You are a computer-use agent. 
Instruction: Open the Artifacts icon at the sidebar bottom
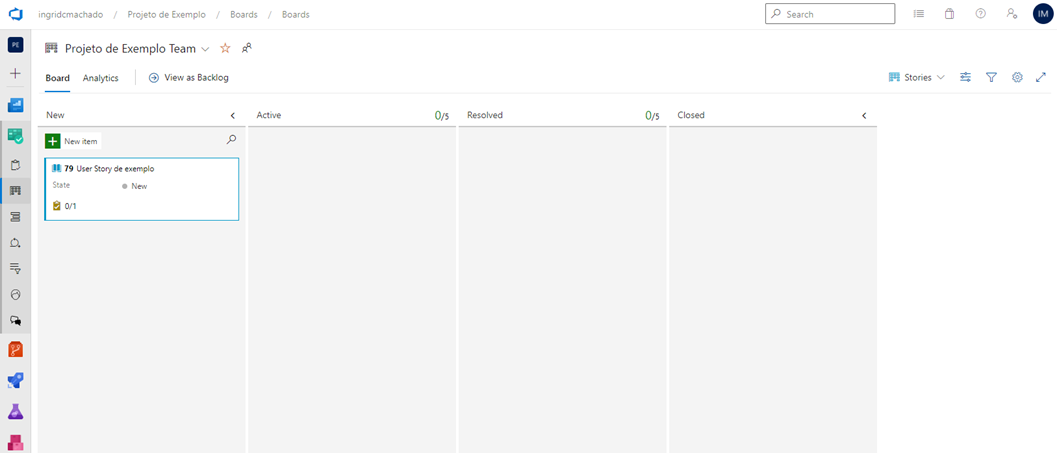coord(16,442)
